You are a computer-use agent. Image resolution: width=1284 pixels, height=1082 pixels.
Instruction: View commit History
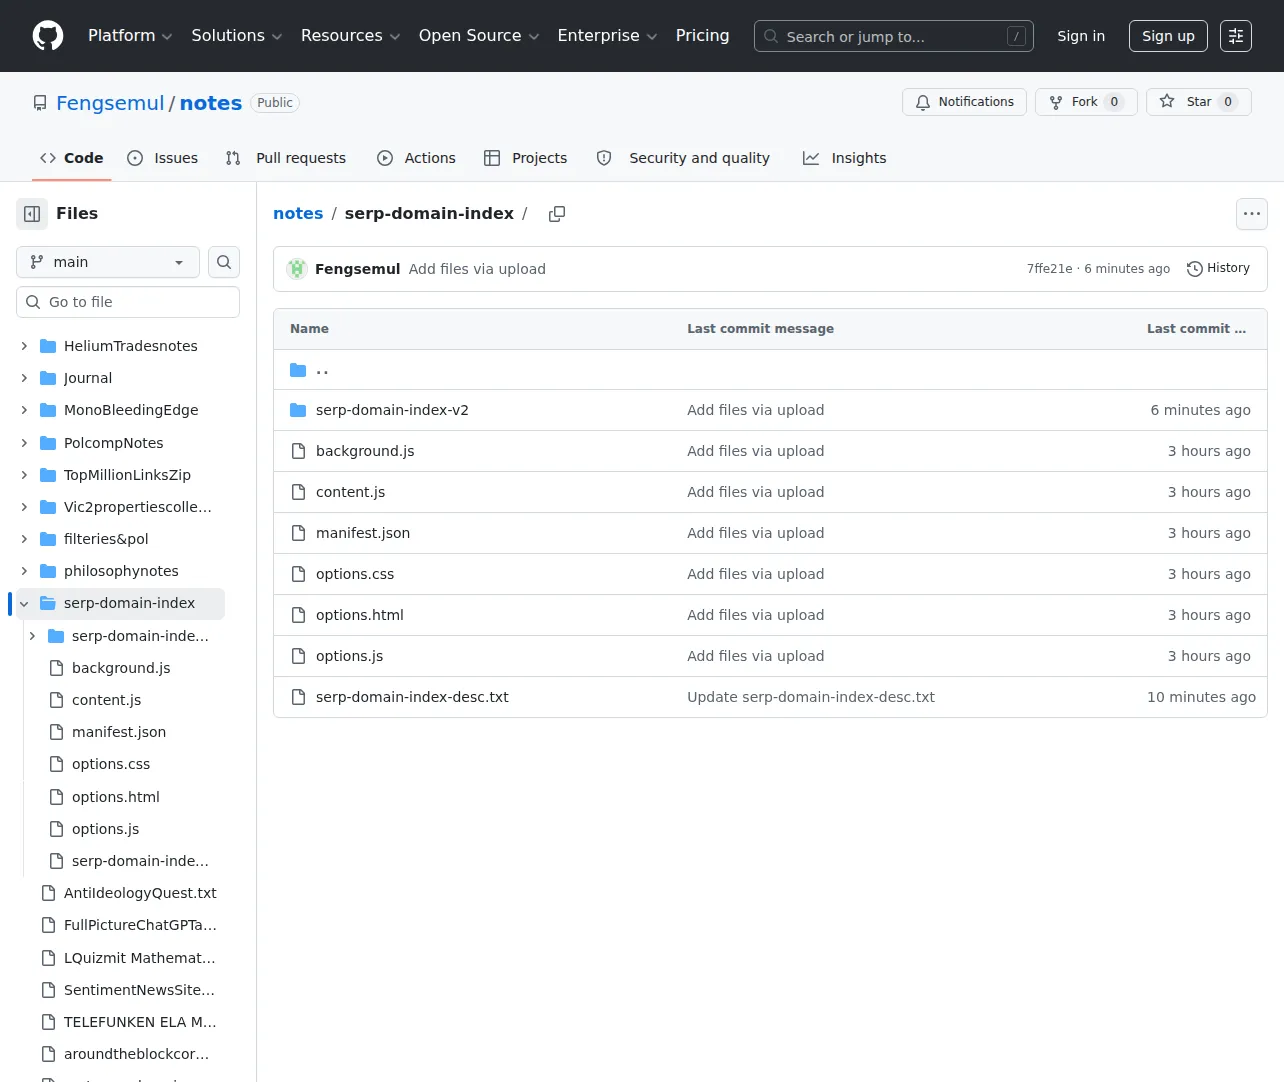click(1218, 269)
